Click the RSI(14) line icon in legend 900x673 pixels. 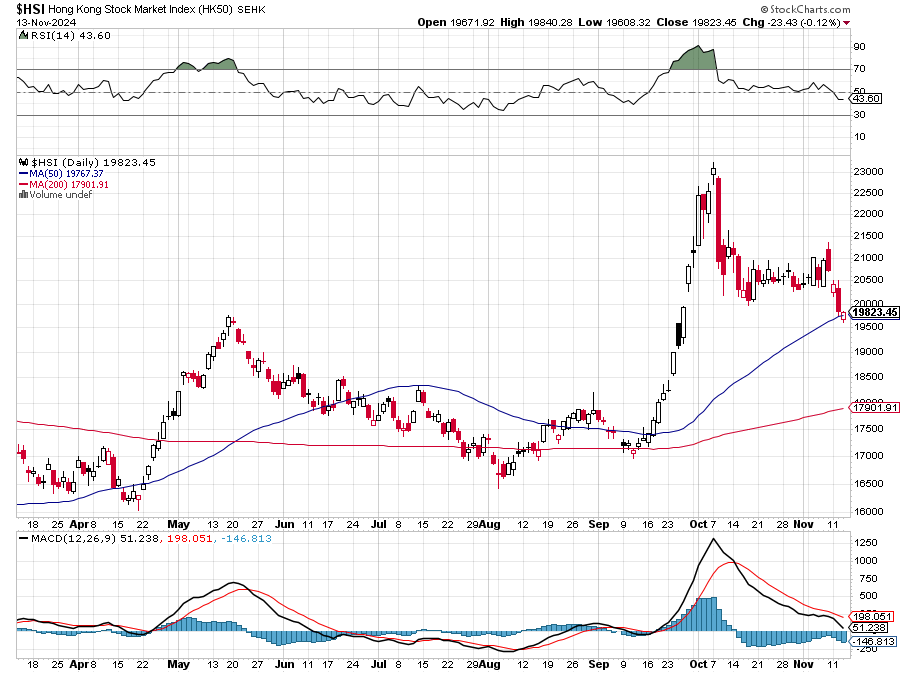[x=23, y=36]
